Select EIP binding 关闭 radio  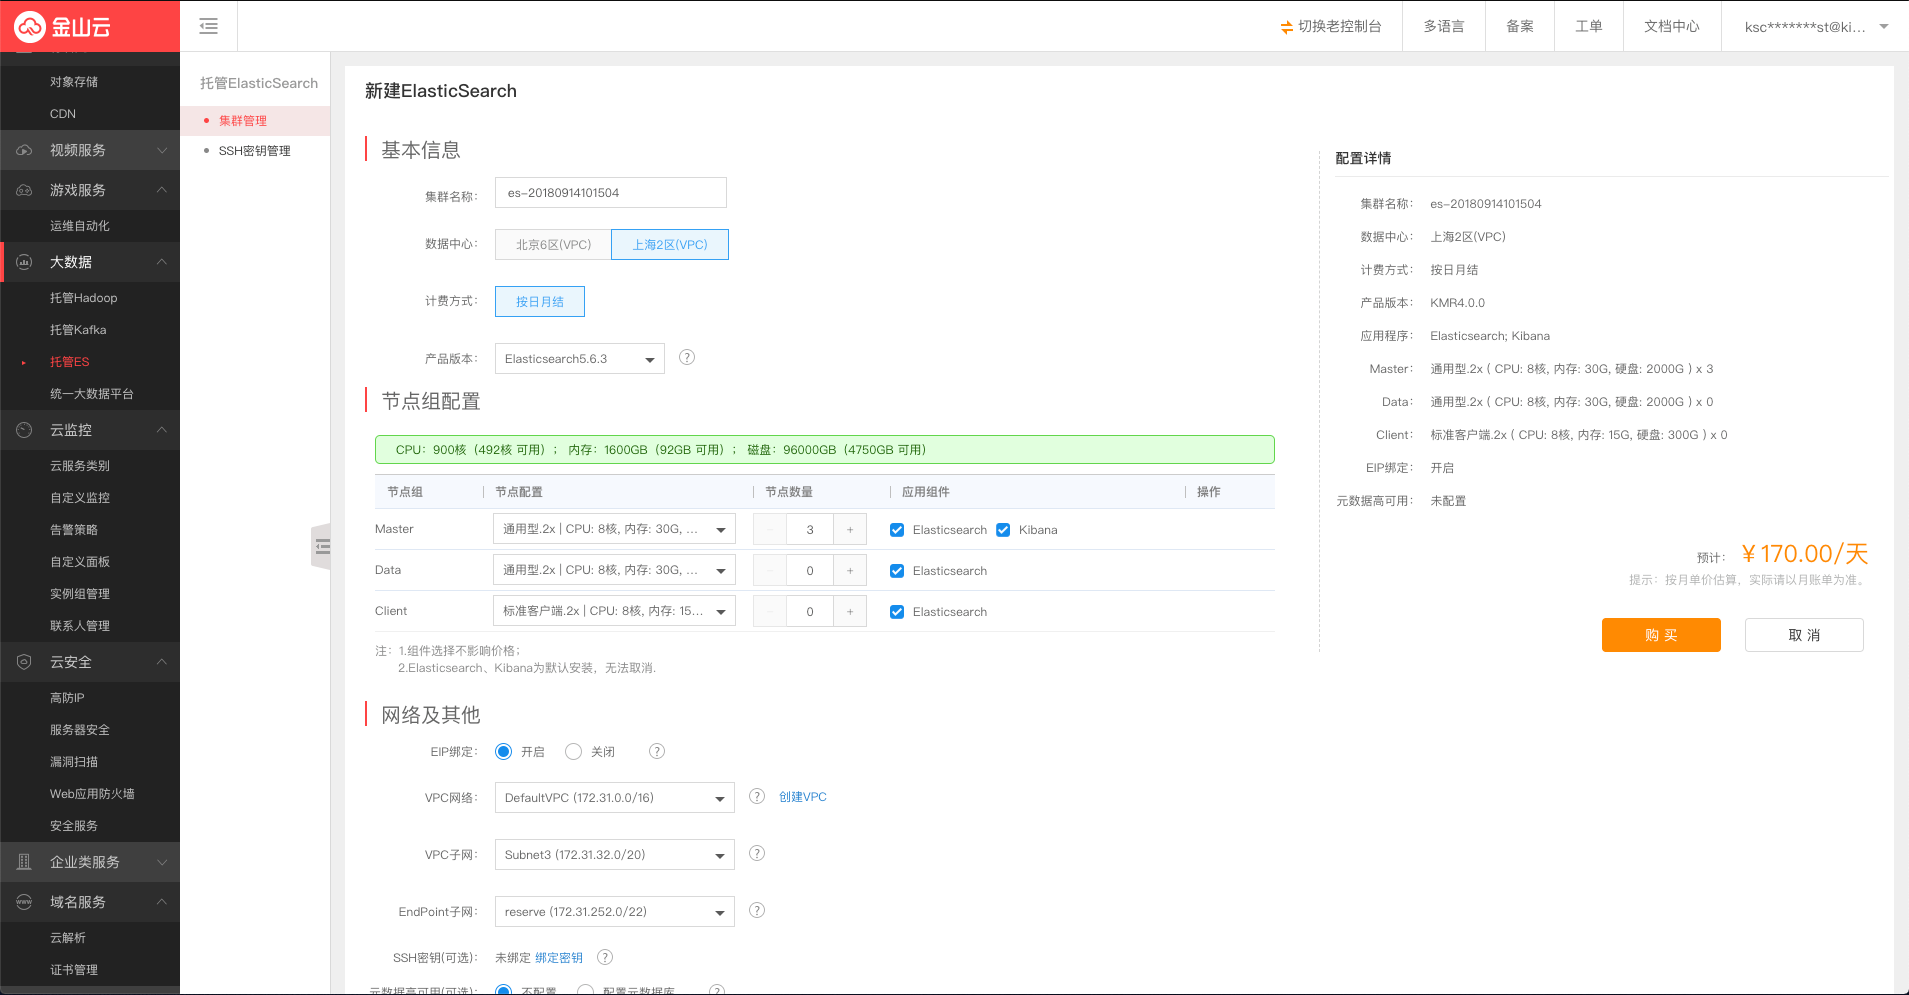(x=573, y=751)
